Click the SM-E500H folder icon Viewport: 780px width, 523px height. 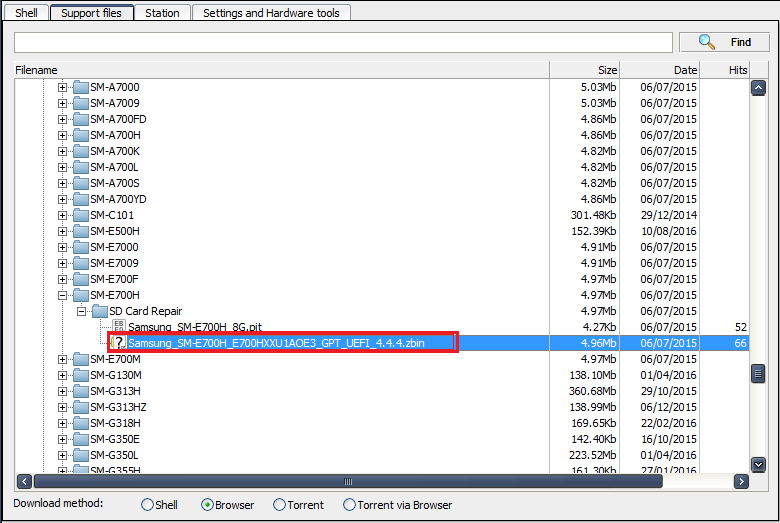(x=81, y=231)
